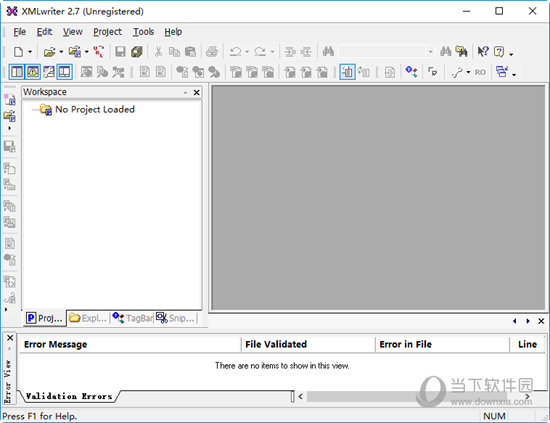
Task: Open the wrench tool dropdown arrow
Action: coord(468,72)
